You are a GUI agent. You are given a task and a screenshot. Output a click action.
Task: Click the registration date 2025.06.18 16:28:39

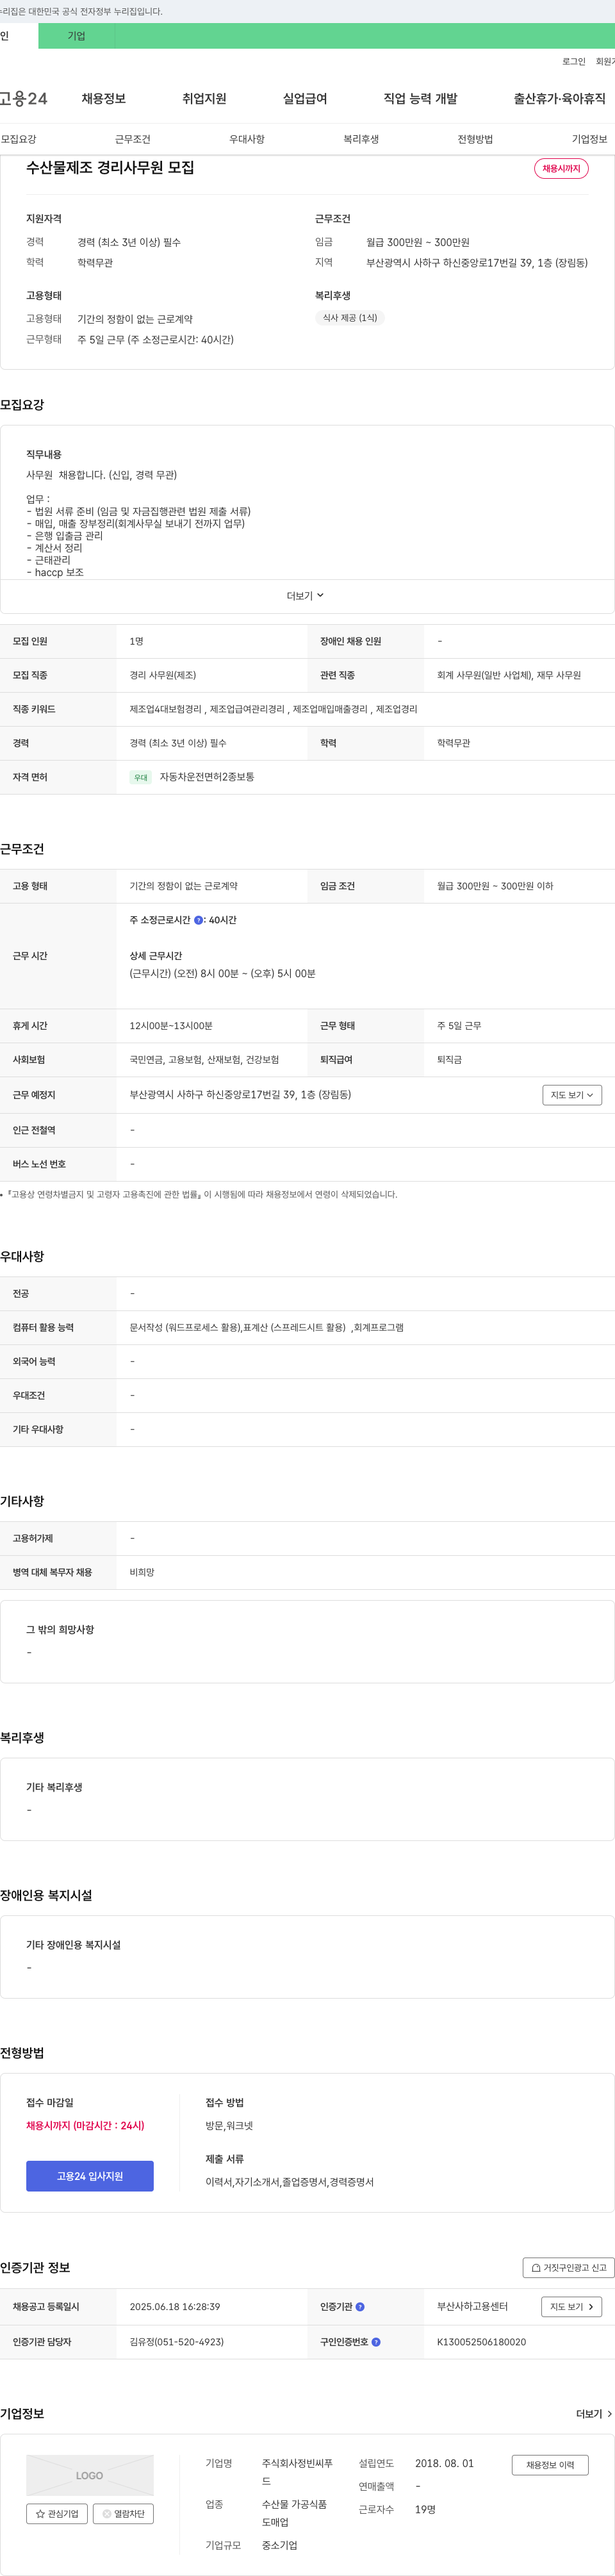tap(175, 2307)
